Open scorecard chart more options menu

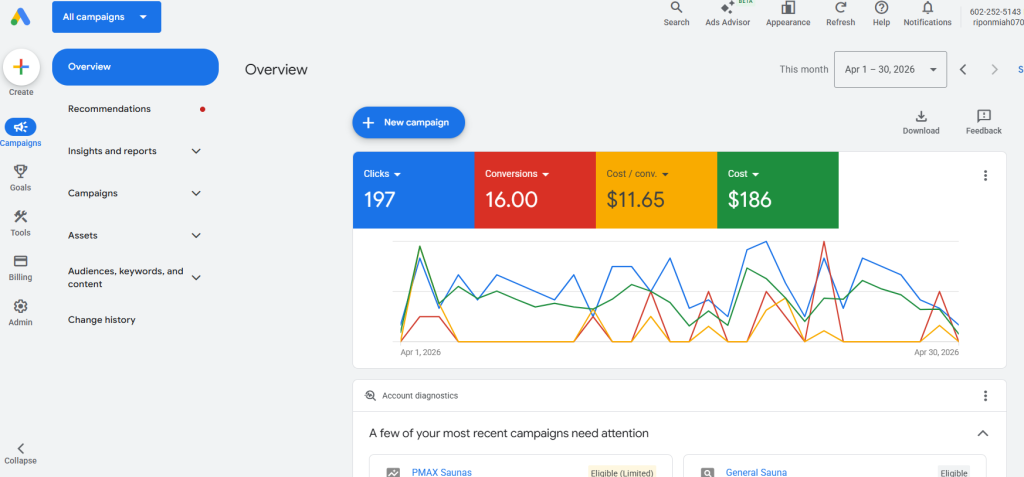985,175
